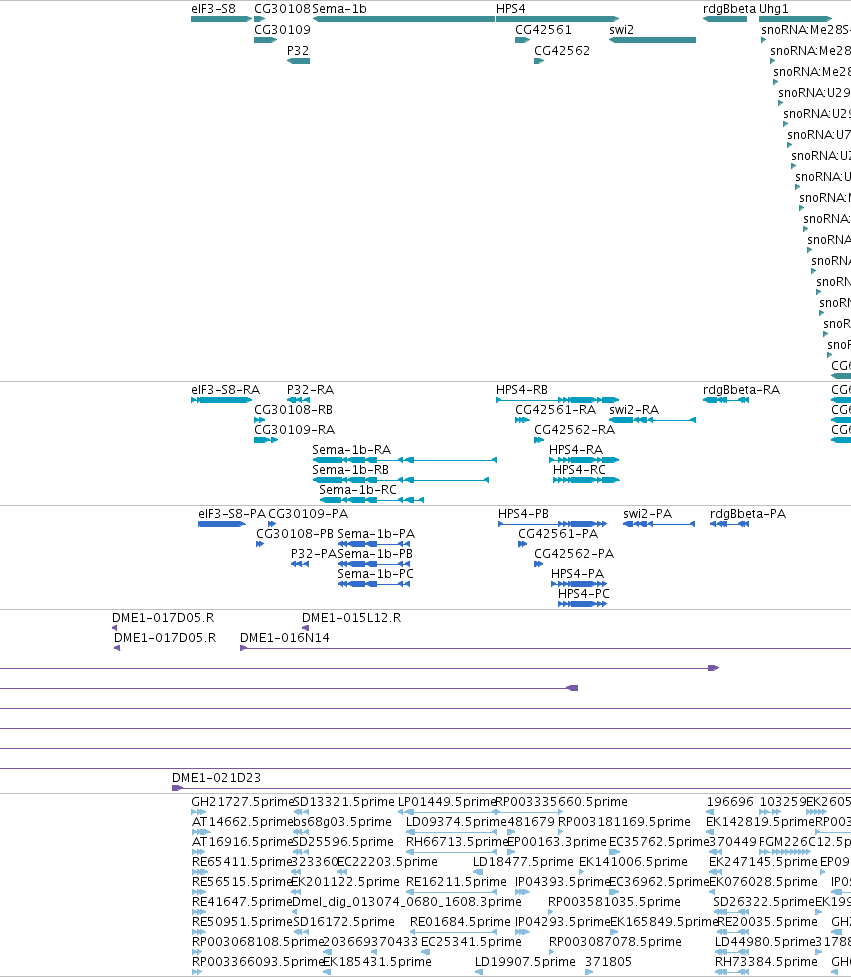Click the 'CG42562' gene label
Screen dimensions: 851x977
coord(562,50)
